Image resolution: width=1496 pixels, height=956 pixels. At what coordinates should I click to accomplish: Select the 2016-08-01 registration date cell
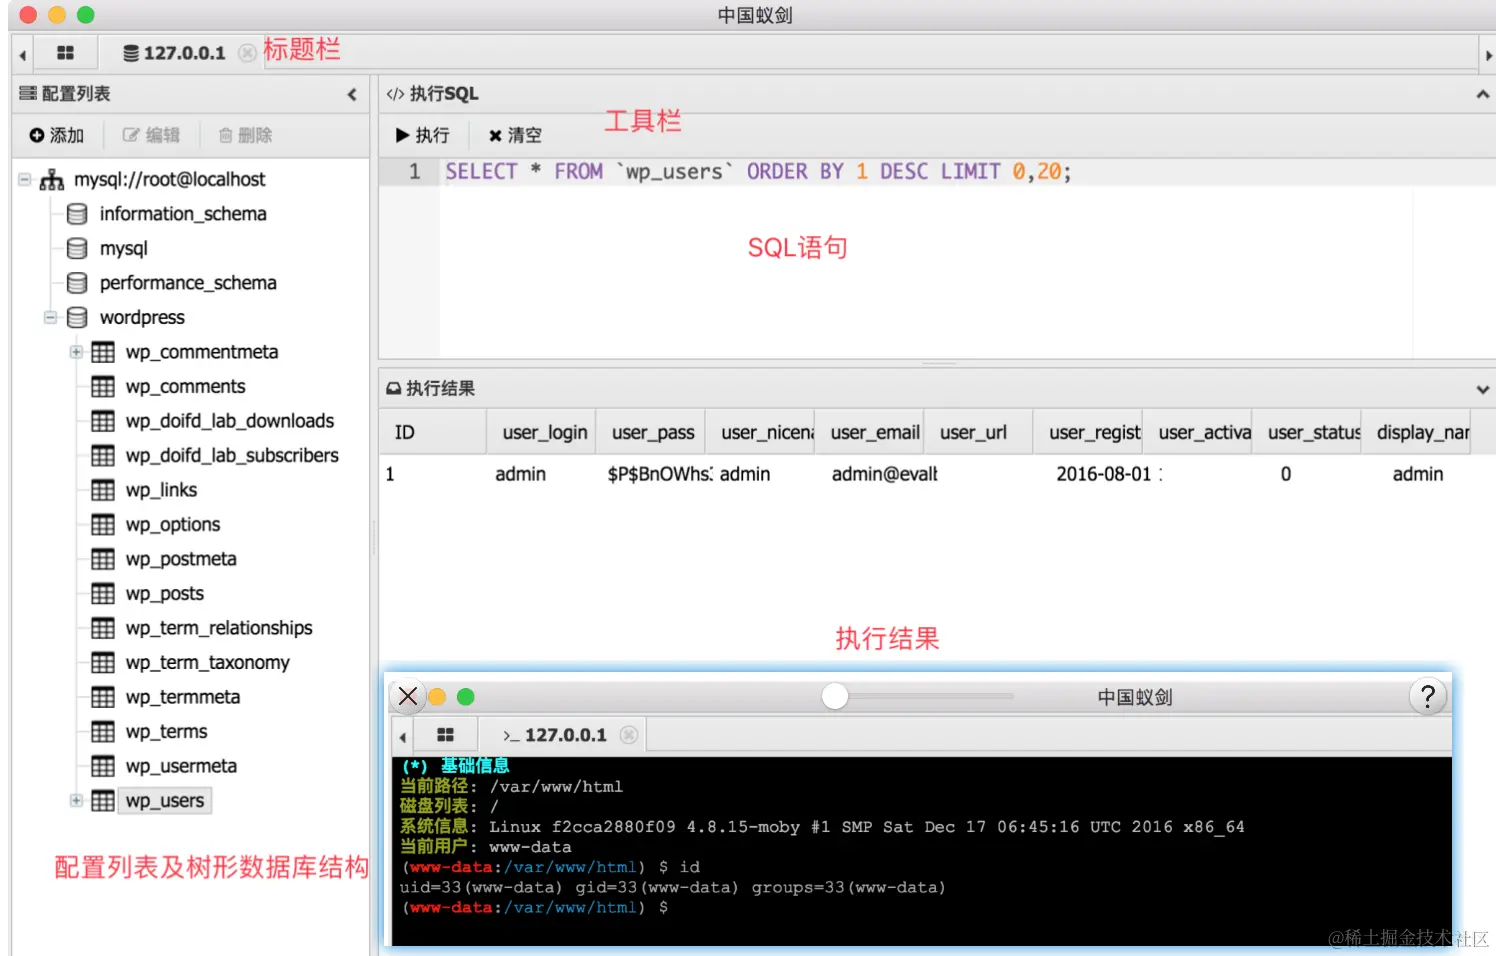point(1109,474)
